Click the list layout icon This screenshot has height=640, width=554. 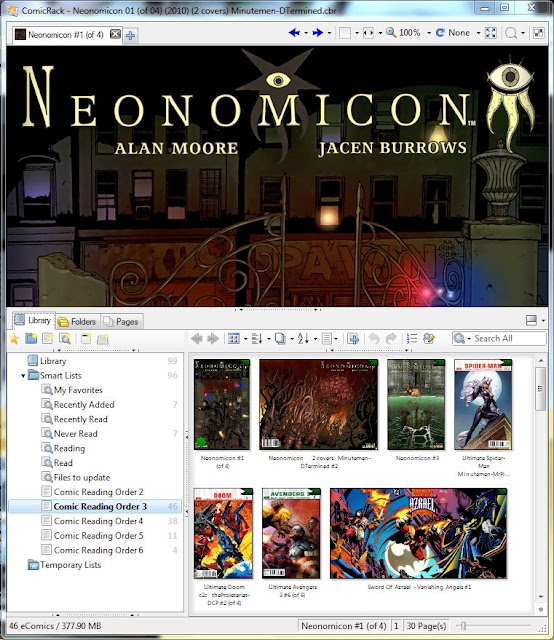[327, 338]
